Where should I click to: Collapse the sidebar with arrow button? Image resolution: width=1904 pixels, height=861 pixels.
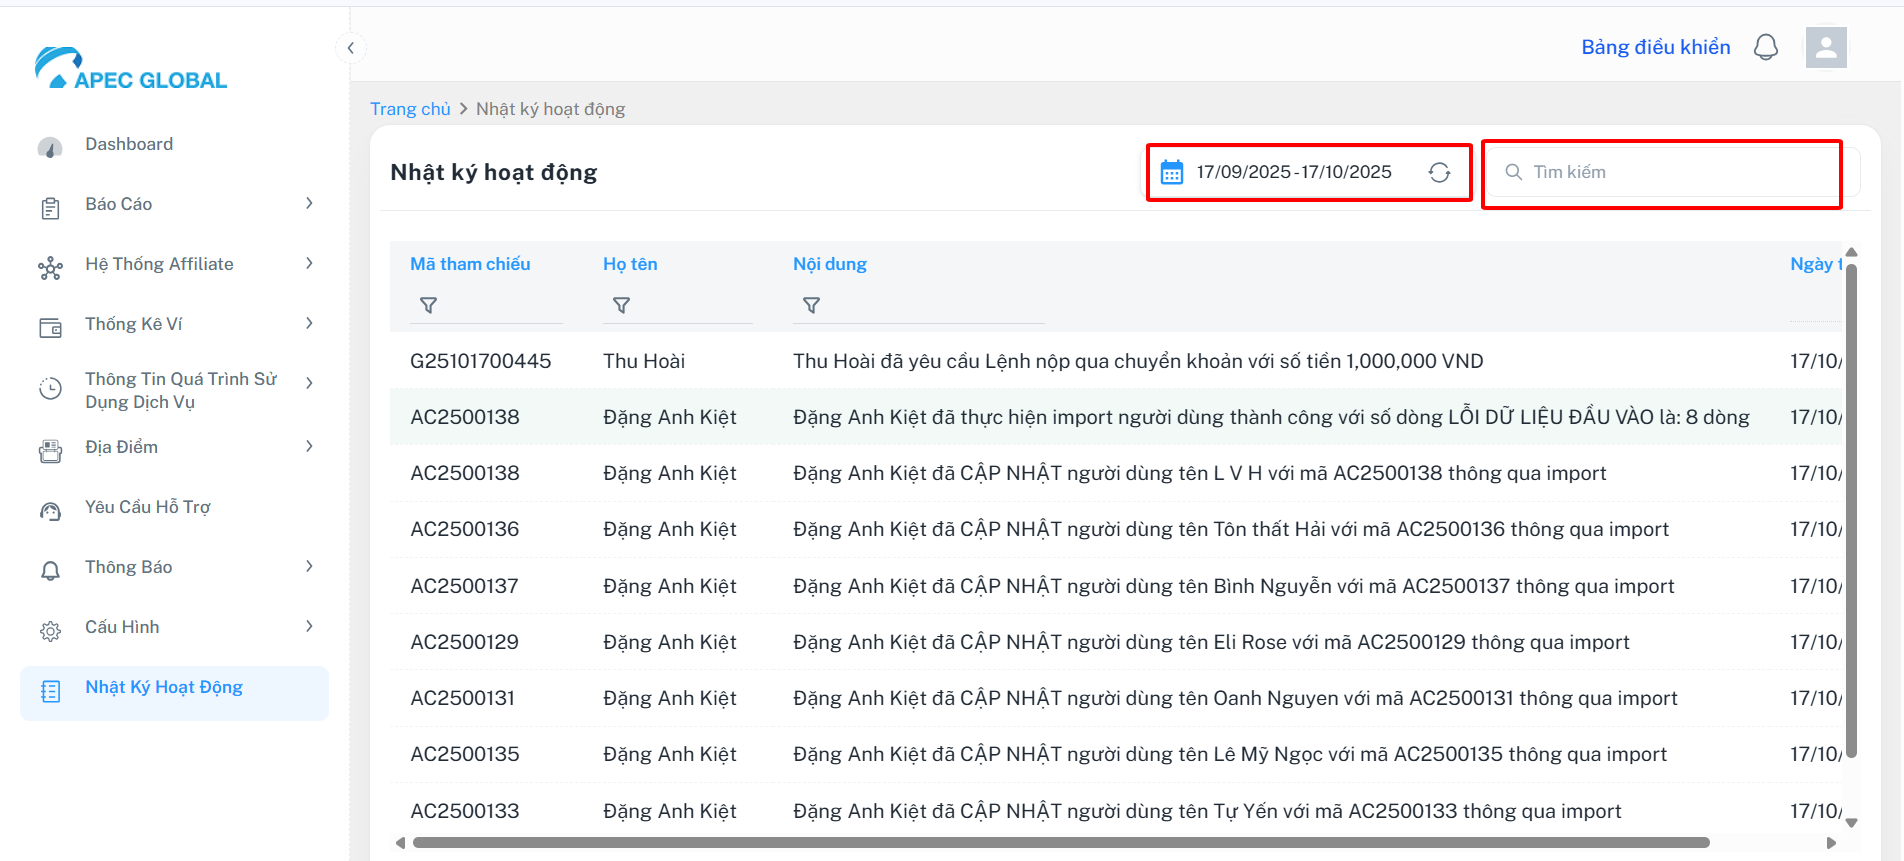coord(350,48)
